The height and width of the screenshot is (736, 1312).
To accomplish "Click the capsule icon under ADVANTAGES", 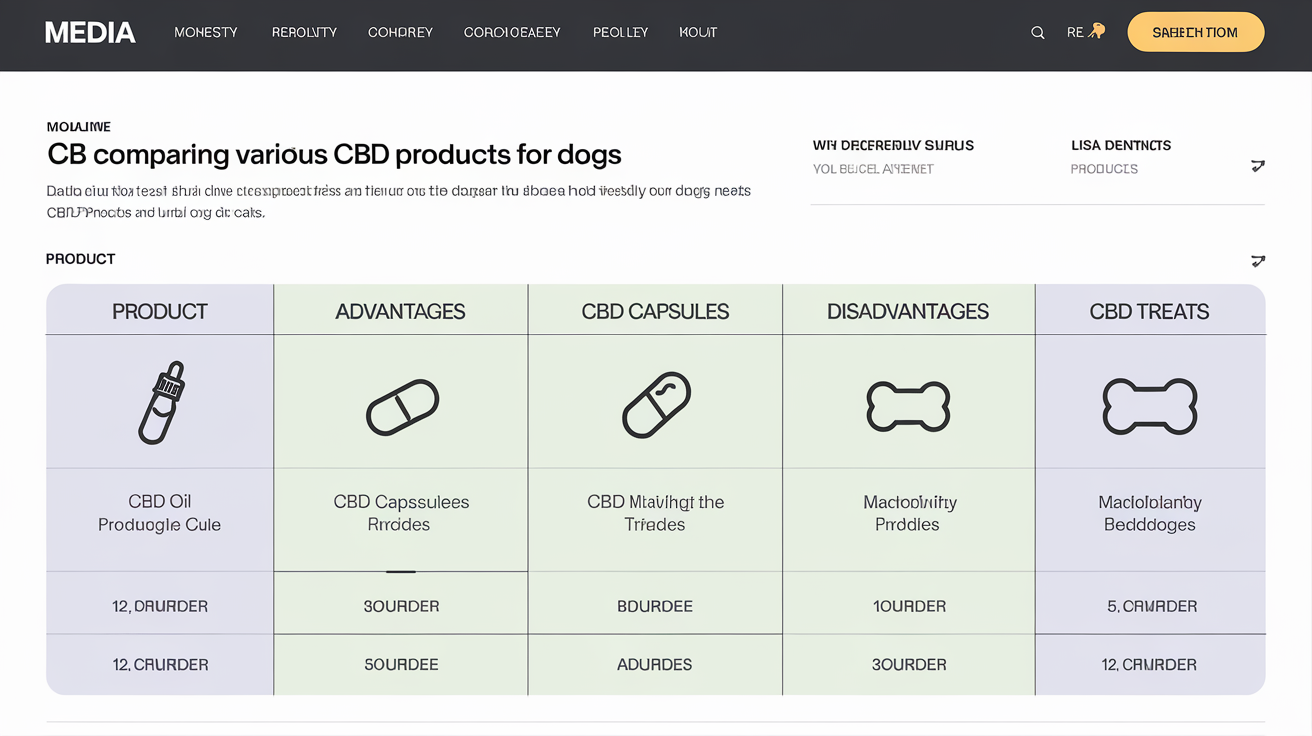I will tap(402, 407).
